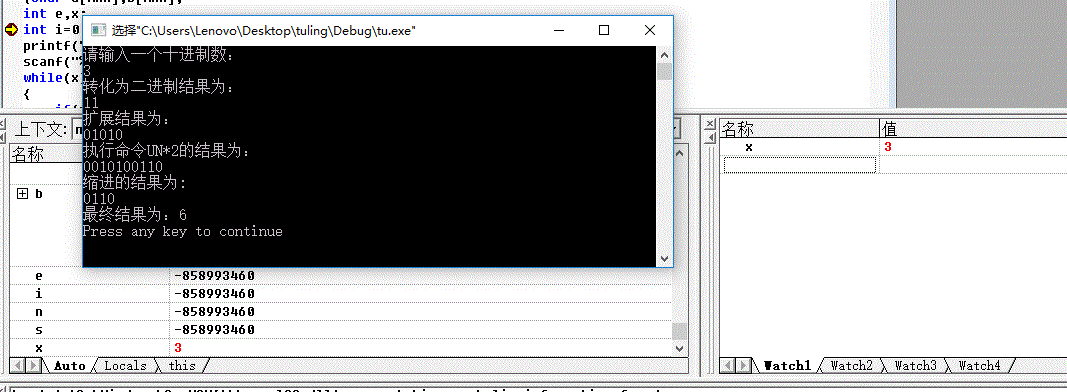Click the console line 0010100110
1067x392 pixels.
click(x=123, y=167)
